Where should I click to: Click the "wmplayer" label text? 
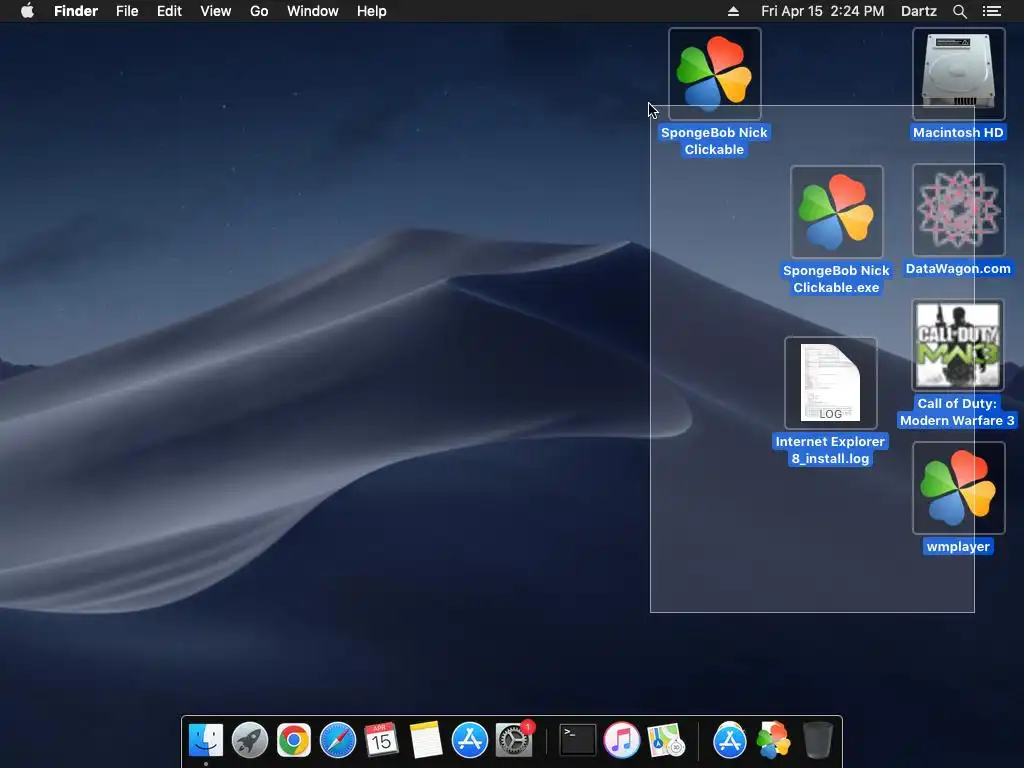958,547
